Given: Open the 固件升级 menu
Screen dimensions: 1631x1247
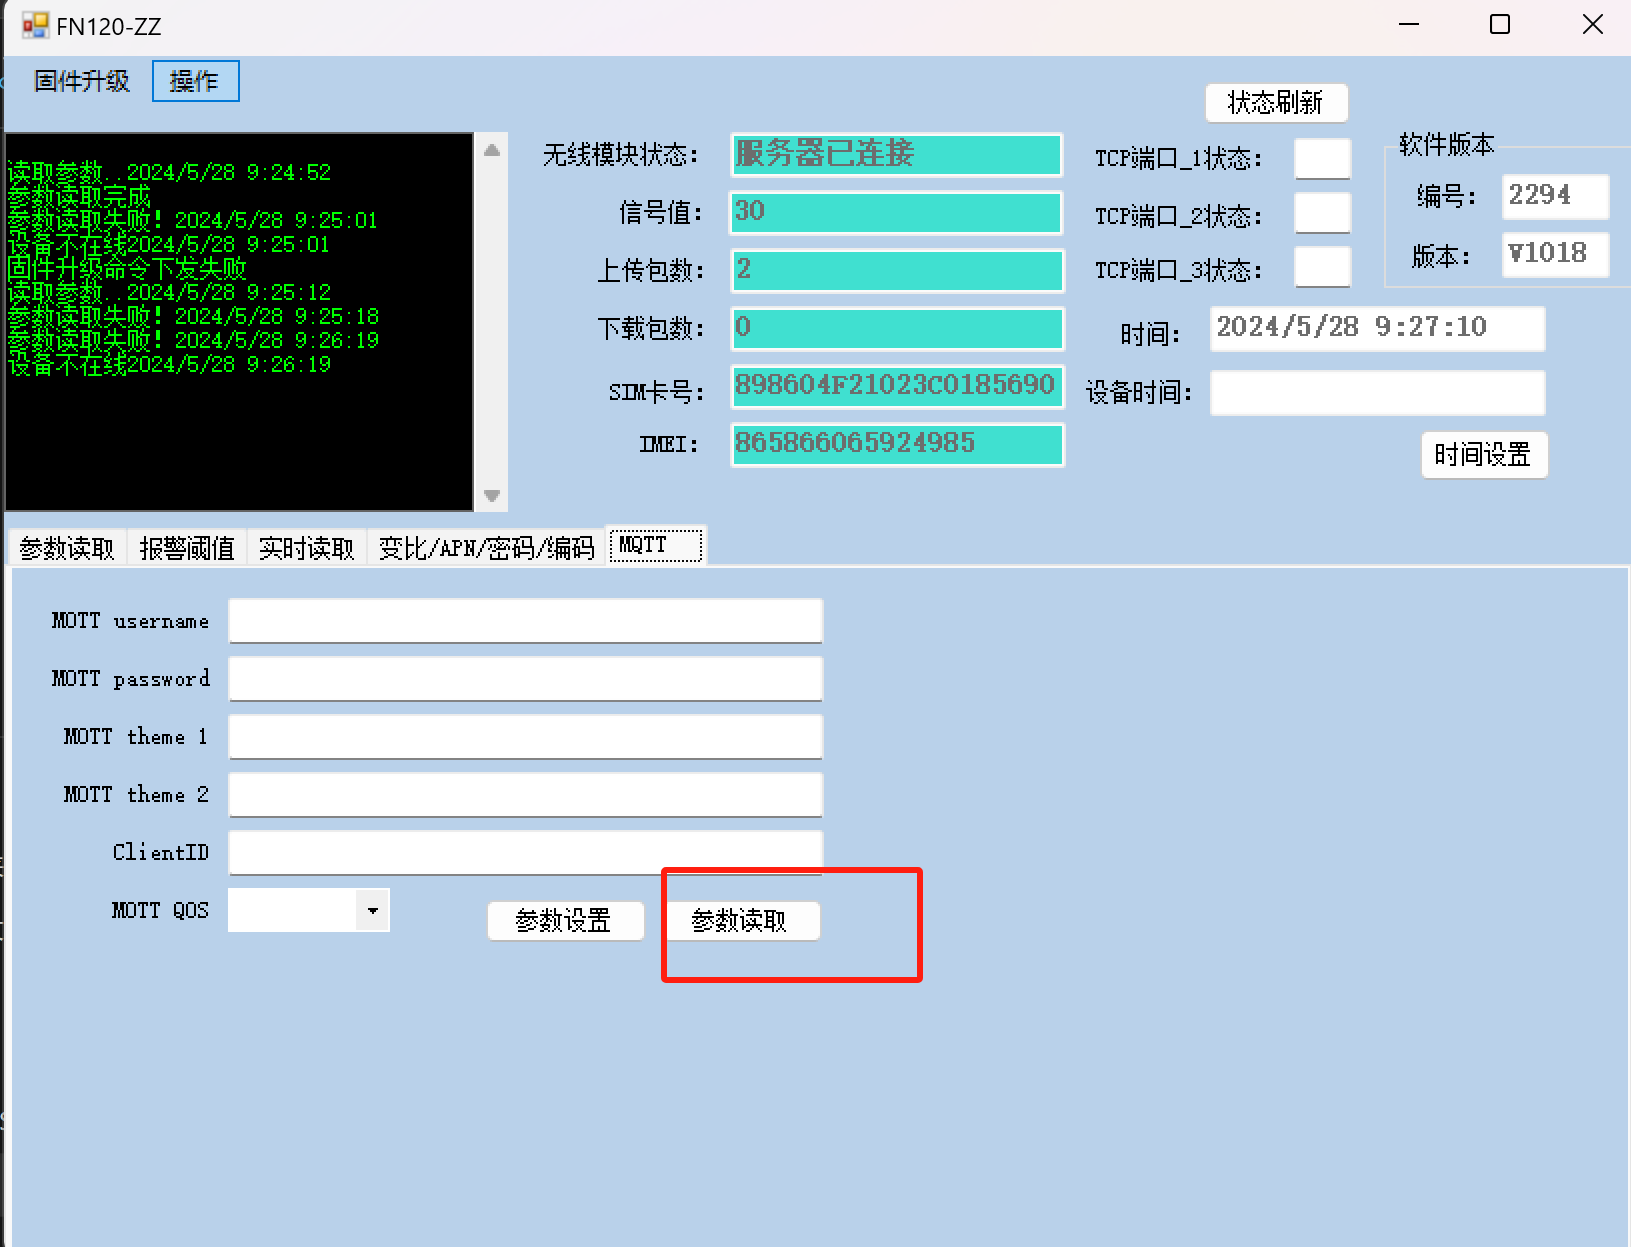Looking at the screenshot, I should click(82, 81).
